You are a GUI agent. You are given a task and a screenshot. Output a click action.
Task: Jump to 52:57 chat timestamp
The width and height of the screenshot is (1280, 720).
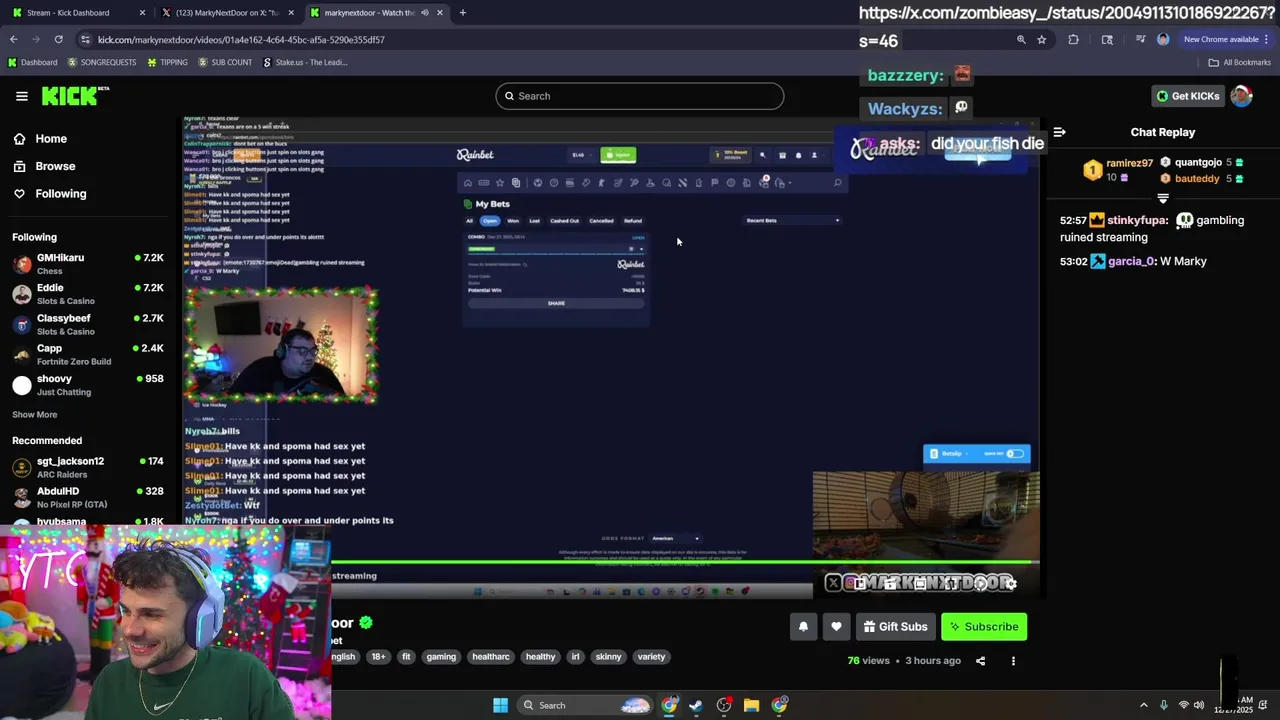(x=1073, y=220)
